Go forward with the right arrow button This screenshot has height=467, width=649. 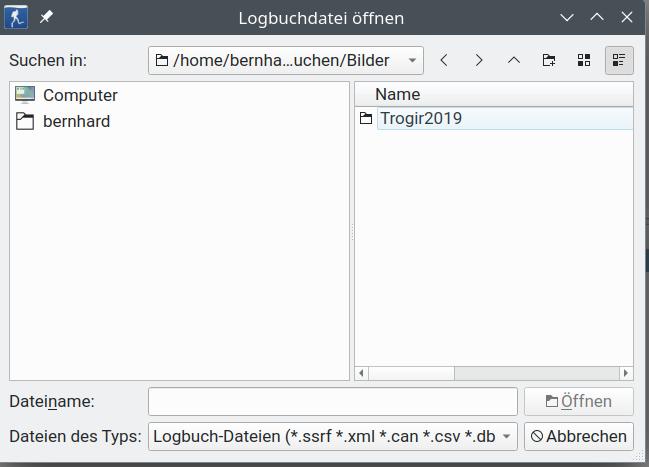click(479, 60)
